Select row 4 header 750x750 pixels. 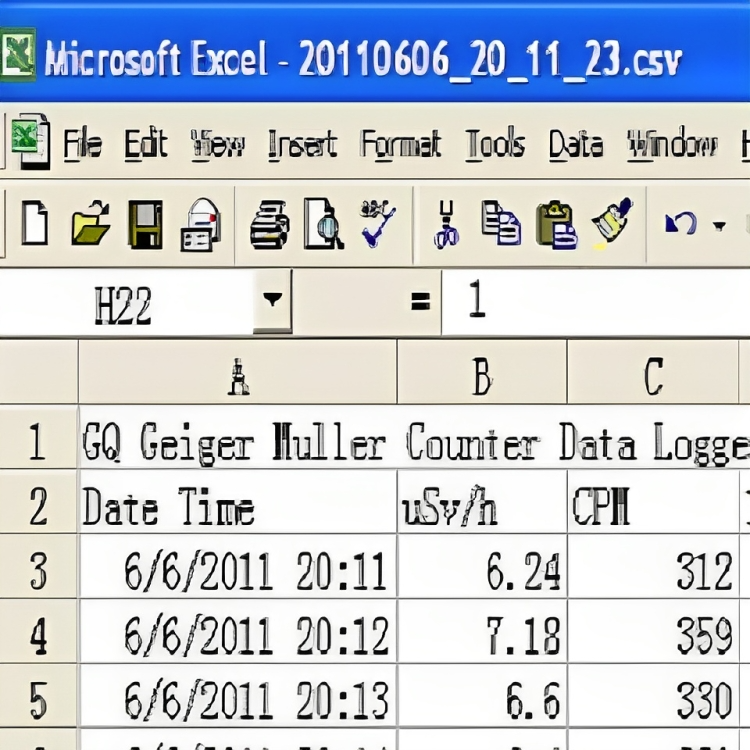[38, 631]
